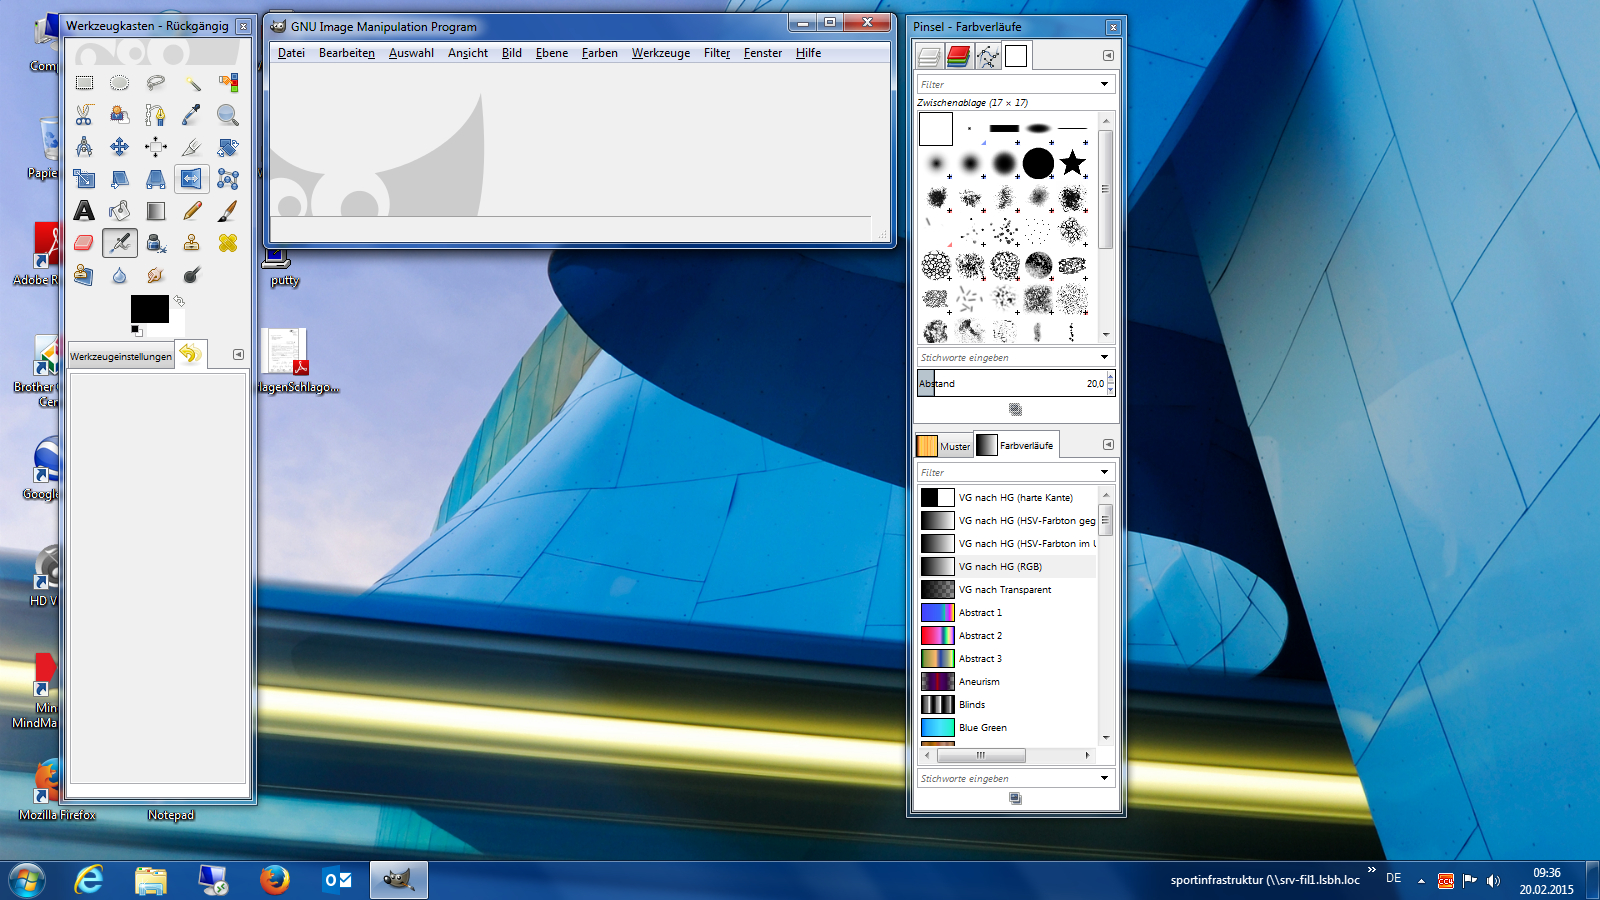Select the Paintbrush tool
The image size is (1600, 900).
click(x=228, y=211)
